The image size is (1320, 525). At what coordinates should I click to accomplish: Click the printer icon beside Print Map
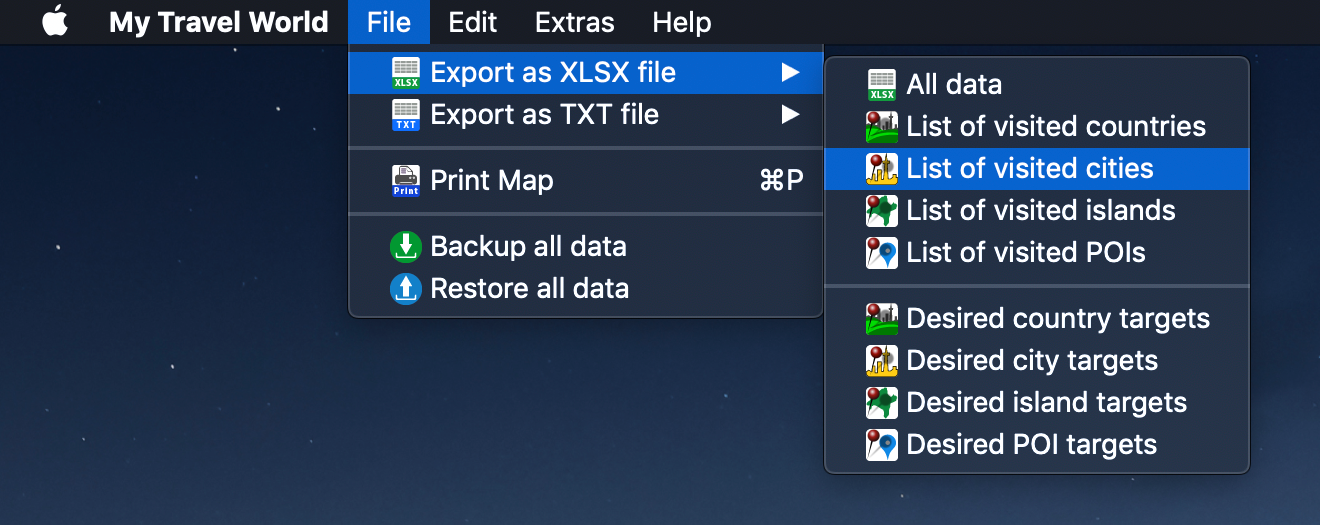(406, 181)
